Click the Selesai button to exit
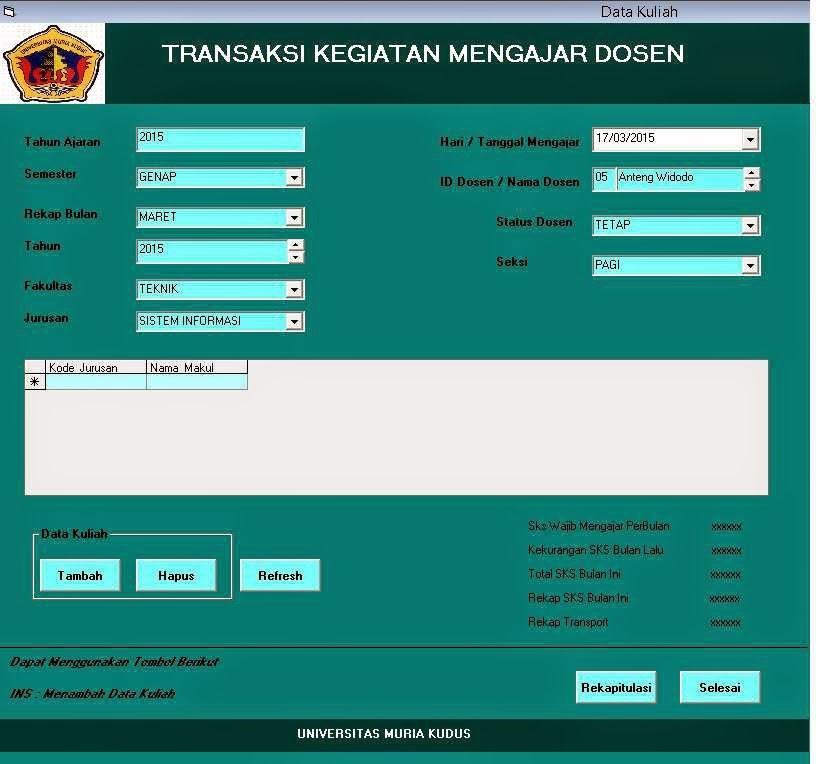The height and width of the screenshot is (764, 816). (720, 687)
